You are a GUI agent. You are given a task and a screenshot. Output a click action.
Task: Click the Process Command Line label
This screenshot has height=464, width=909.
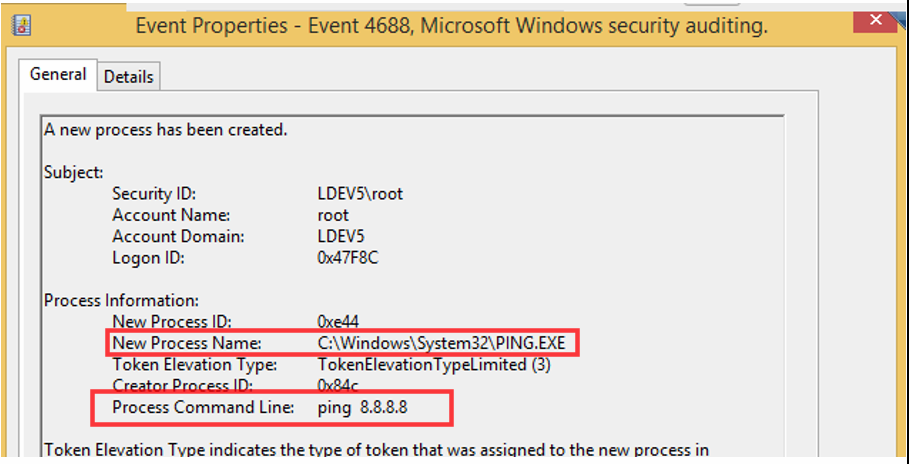pyautogui.click(x=204, y=407)
